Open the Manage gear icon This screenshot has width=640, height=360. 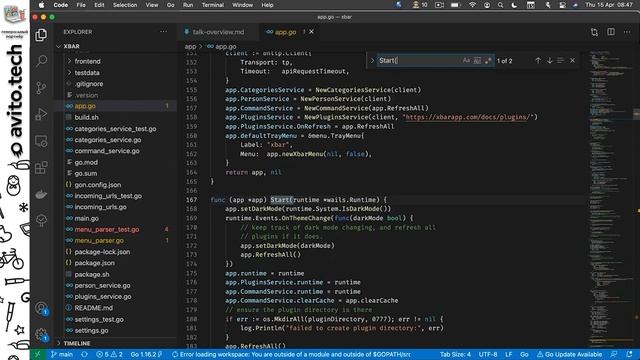coord(41,335)
